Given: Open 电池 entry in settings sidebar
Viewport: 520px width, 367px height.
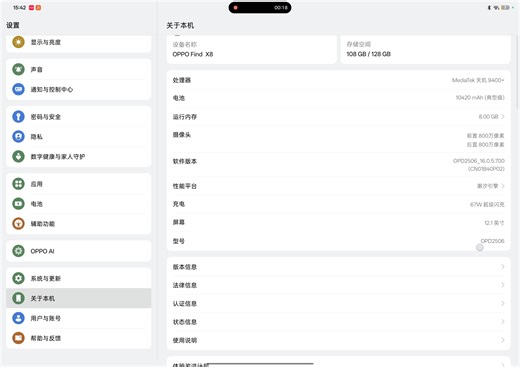Looking at the screenshot, I should click(79, 204).
